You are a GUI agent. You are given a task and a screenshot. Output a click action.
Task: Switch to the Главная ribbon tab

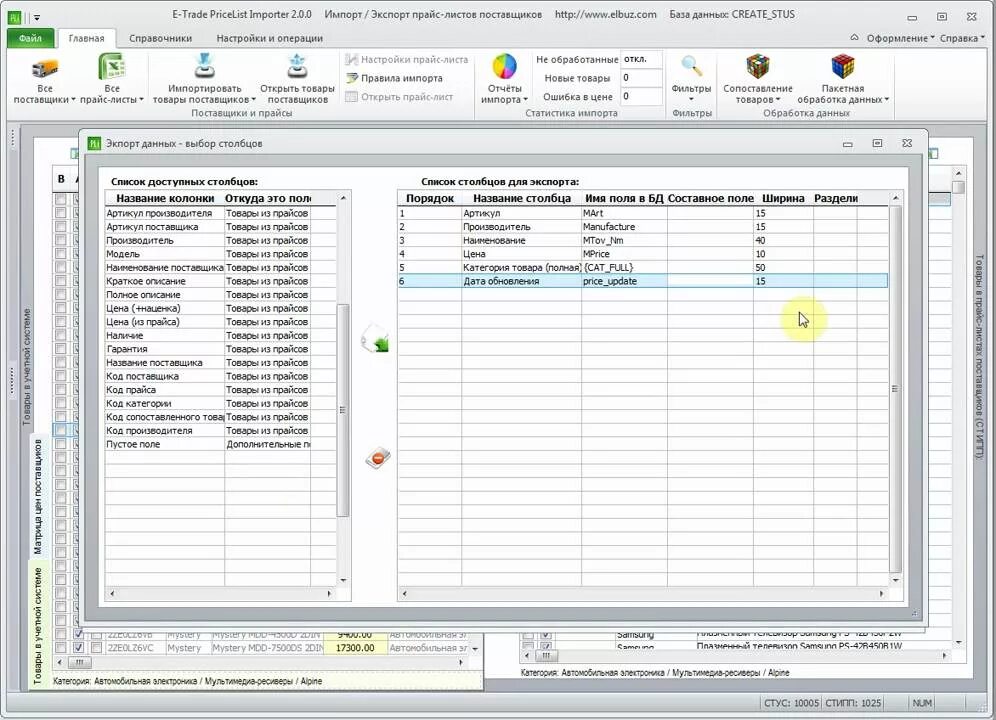(86, 38)
